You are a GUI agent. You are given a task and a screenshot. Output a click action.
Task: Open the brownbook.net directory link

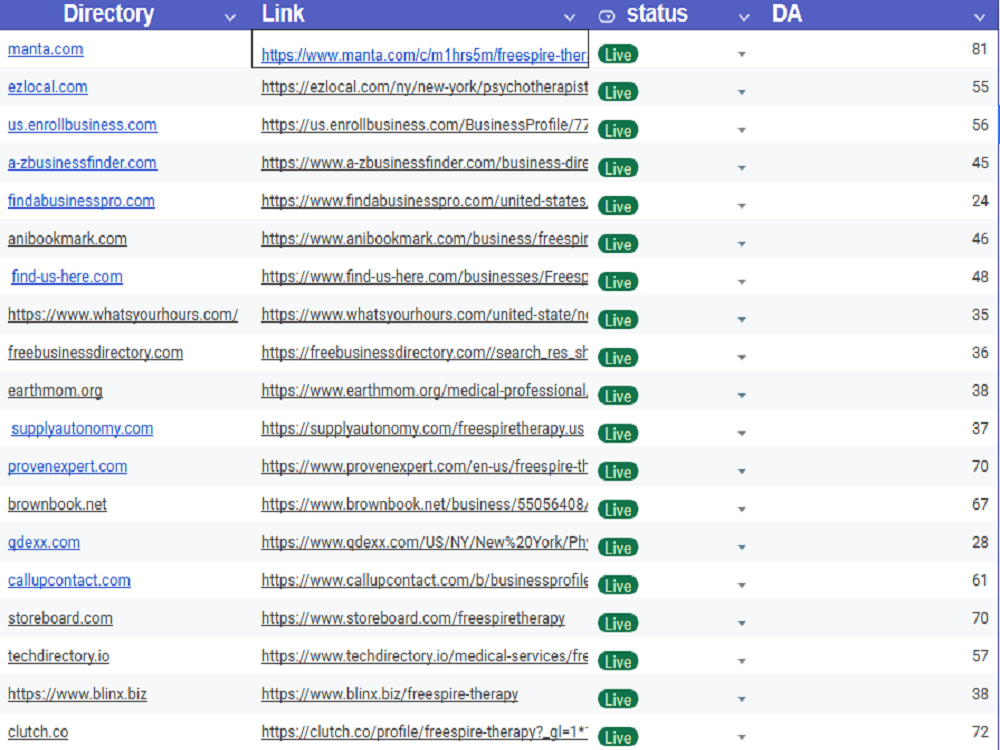57,504
